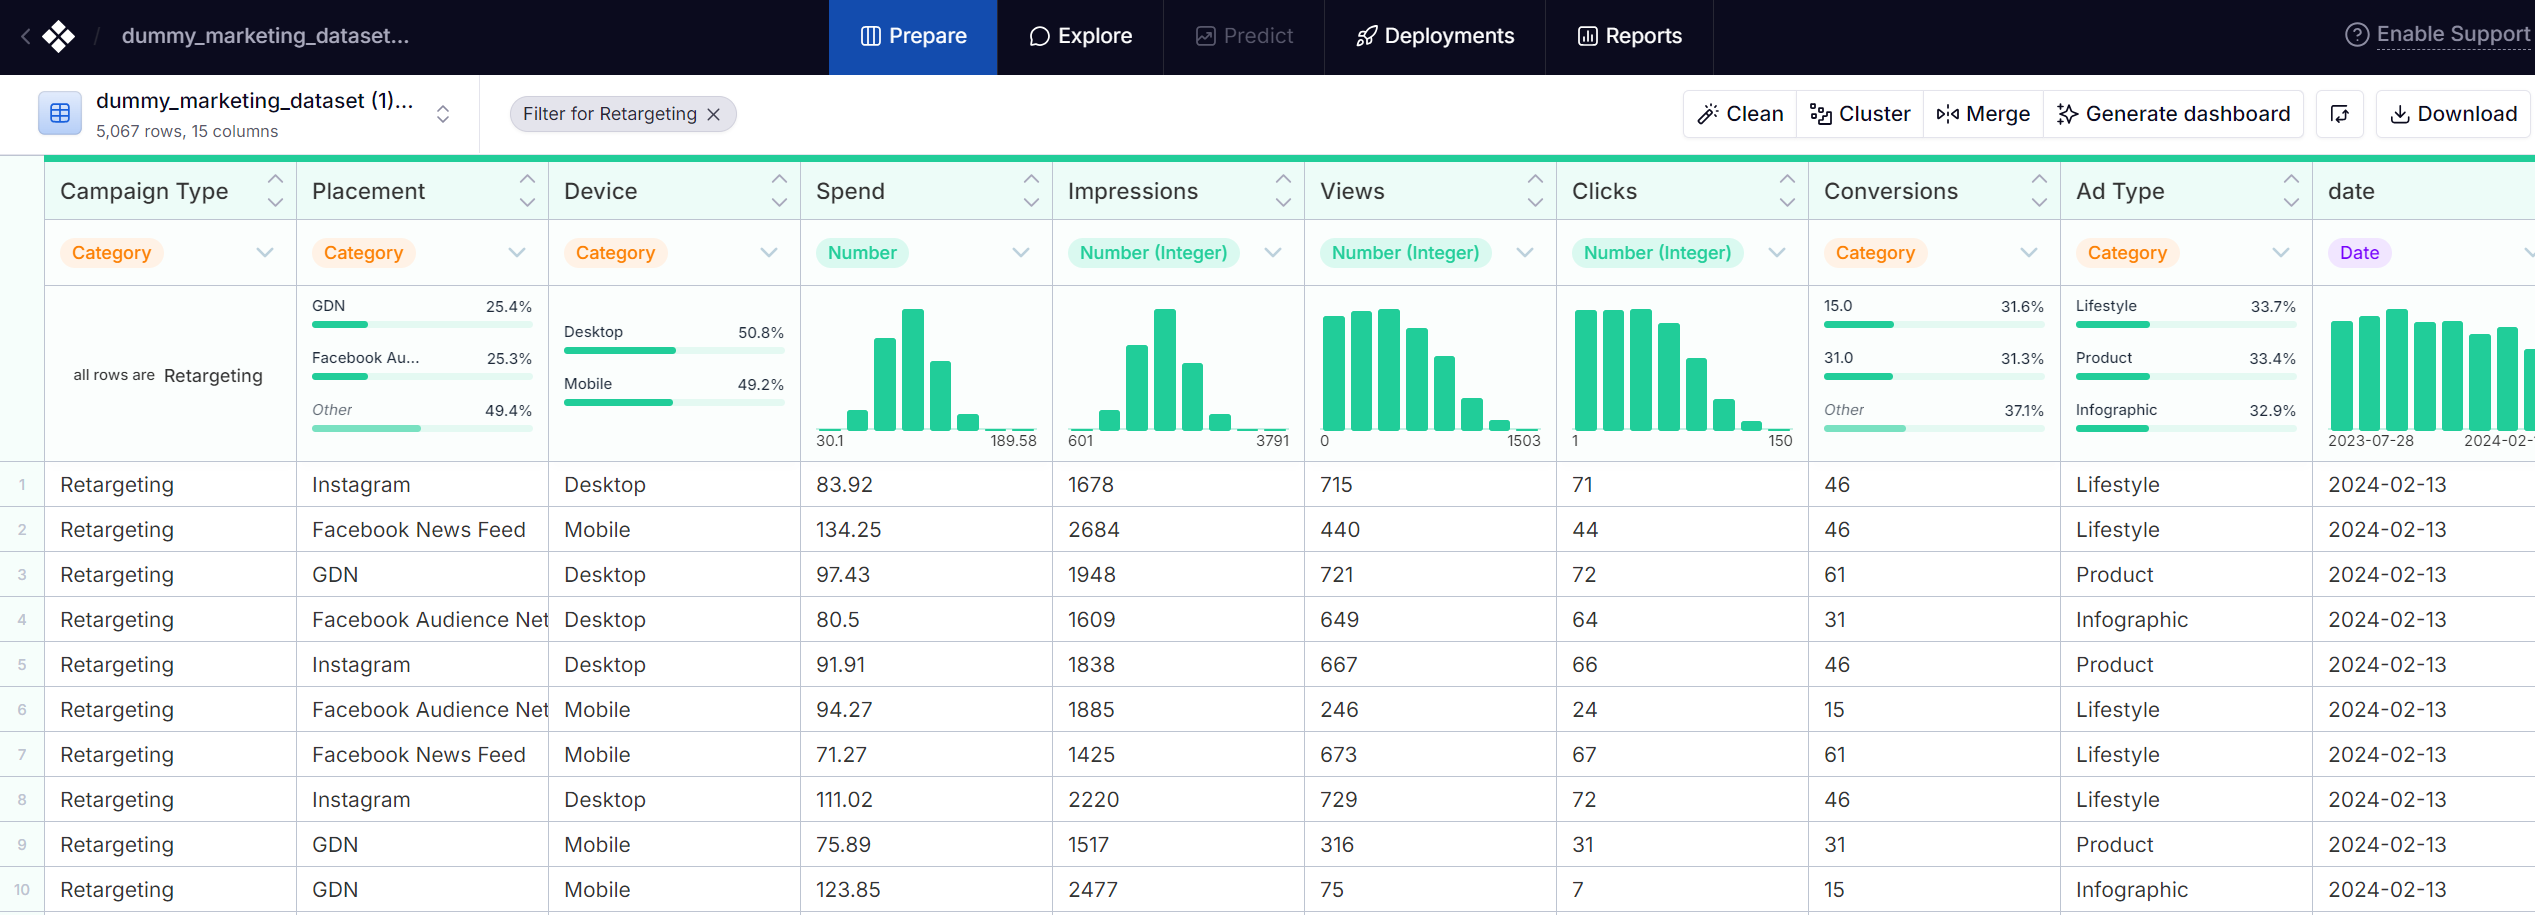Screen dimensions: 2535x915
Task: Open the Merge tool
Action: tap(1983, 114)
